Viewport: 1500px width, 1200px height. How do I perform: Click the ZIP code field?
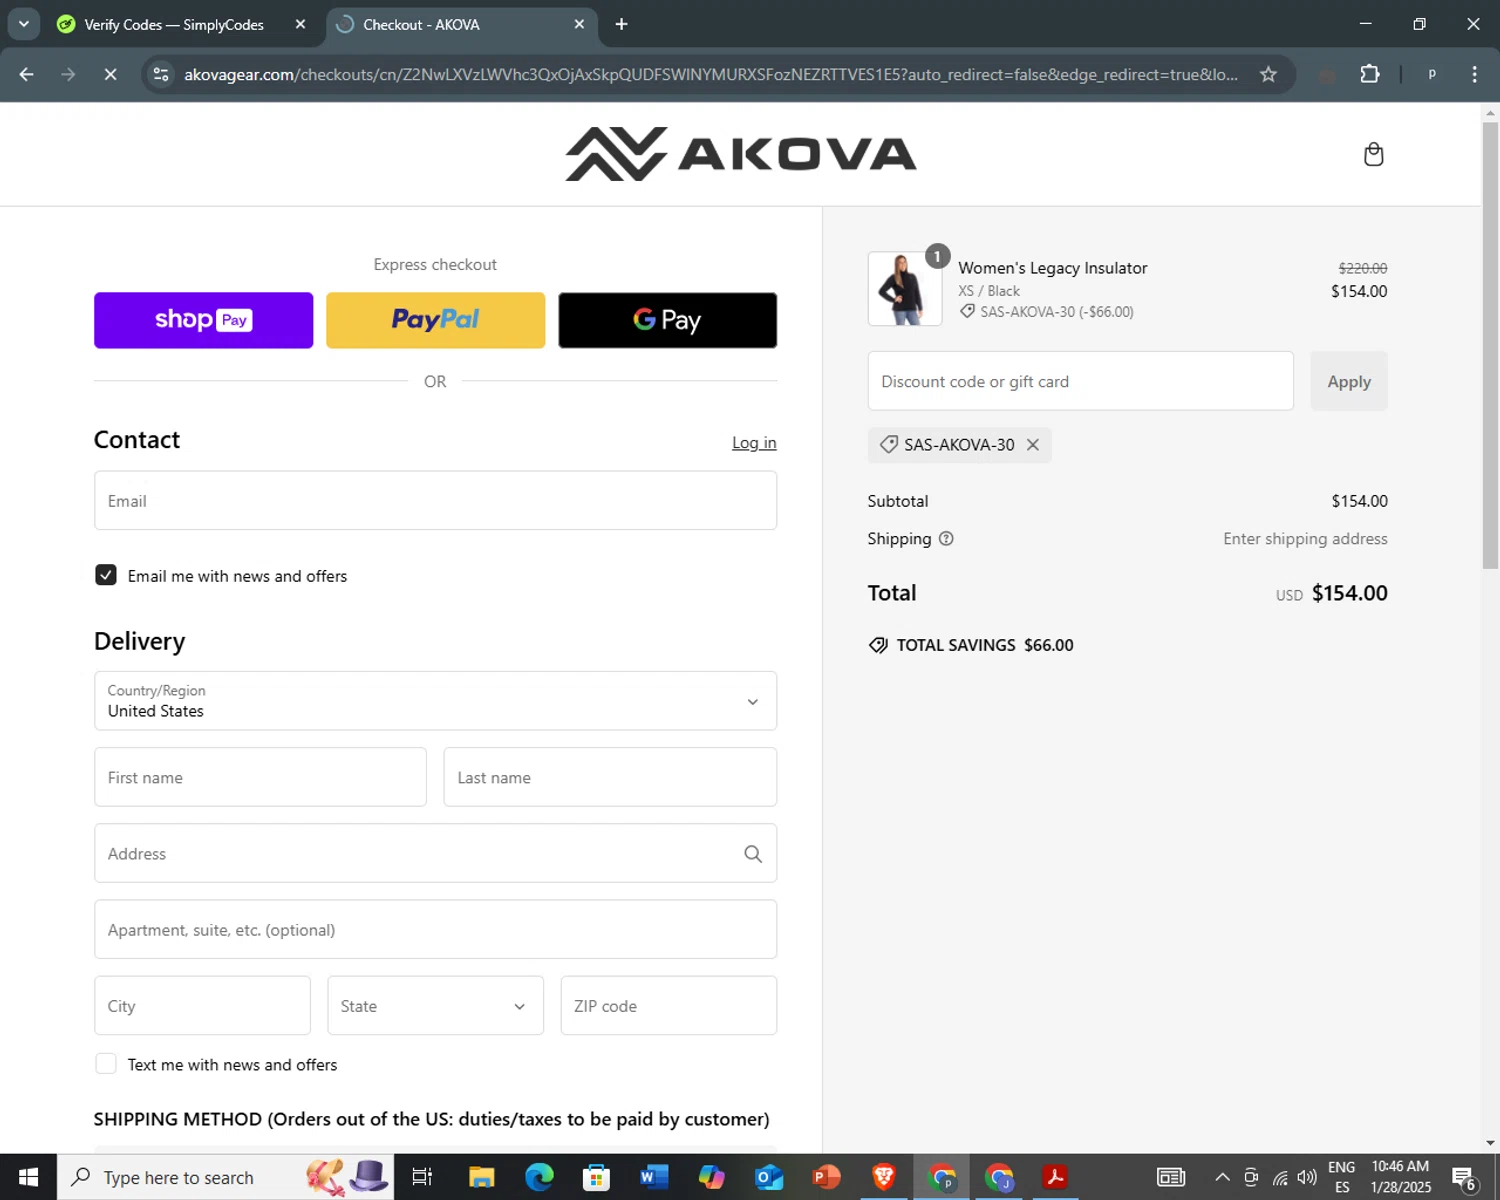tap(668, 1006)
